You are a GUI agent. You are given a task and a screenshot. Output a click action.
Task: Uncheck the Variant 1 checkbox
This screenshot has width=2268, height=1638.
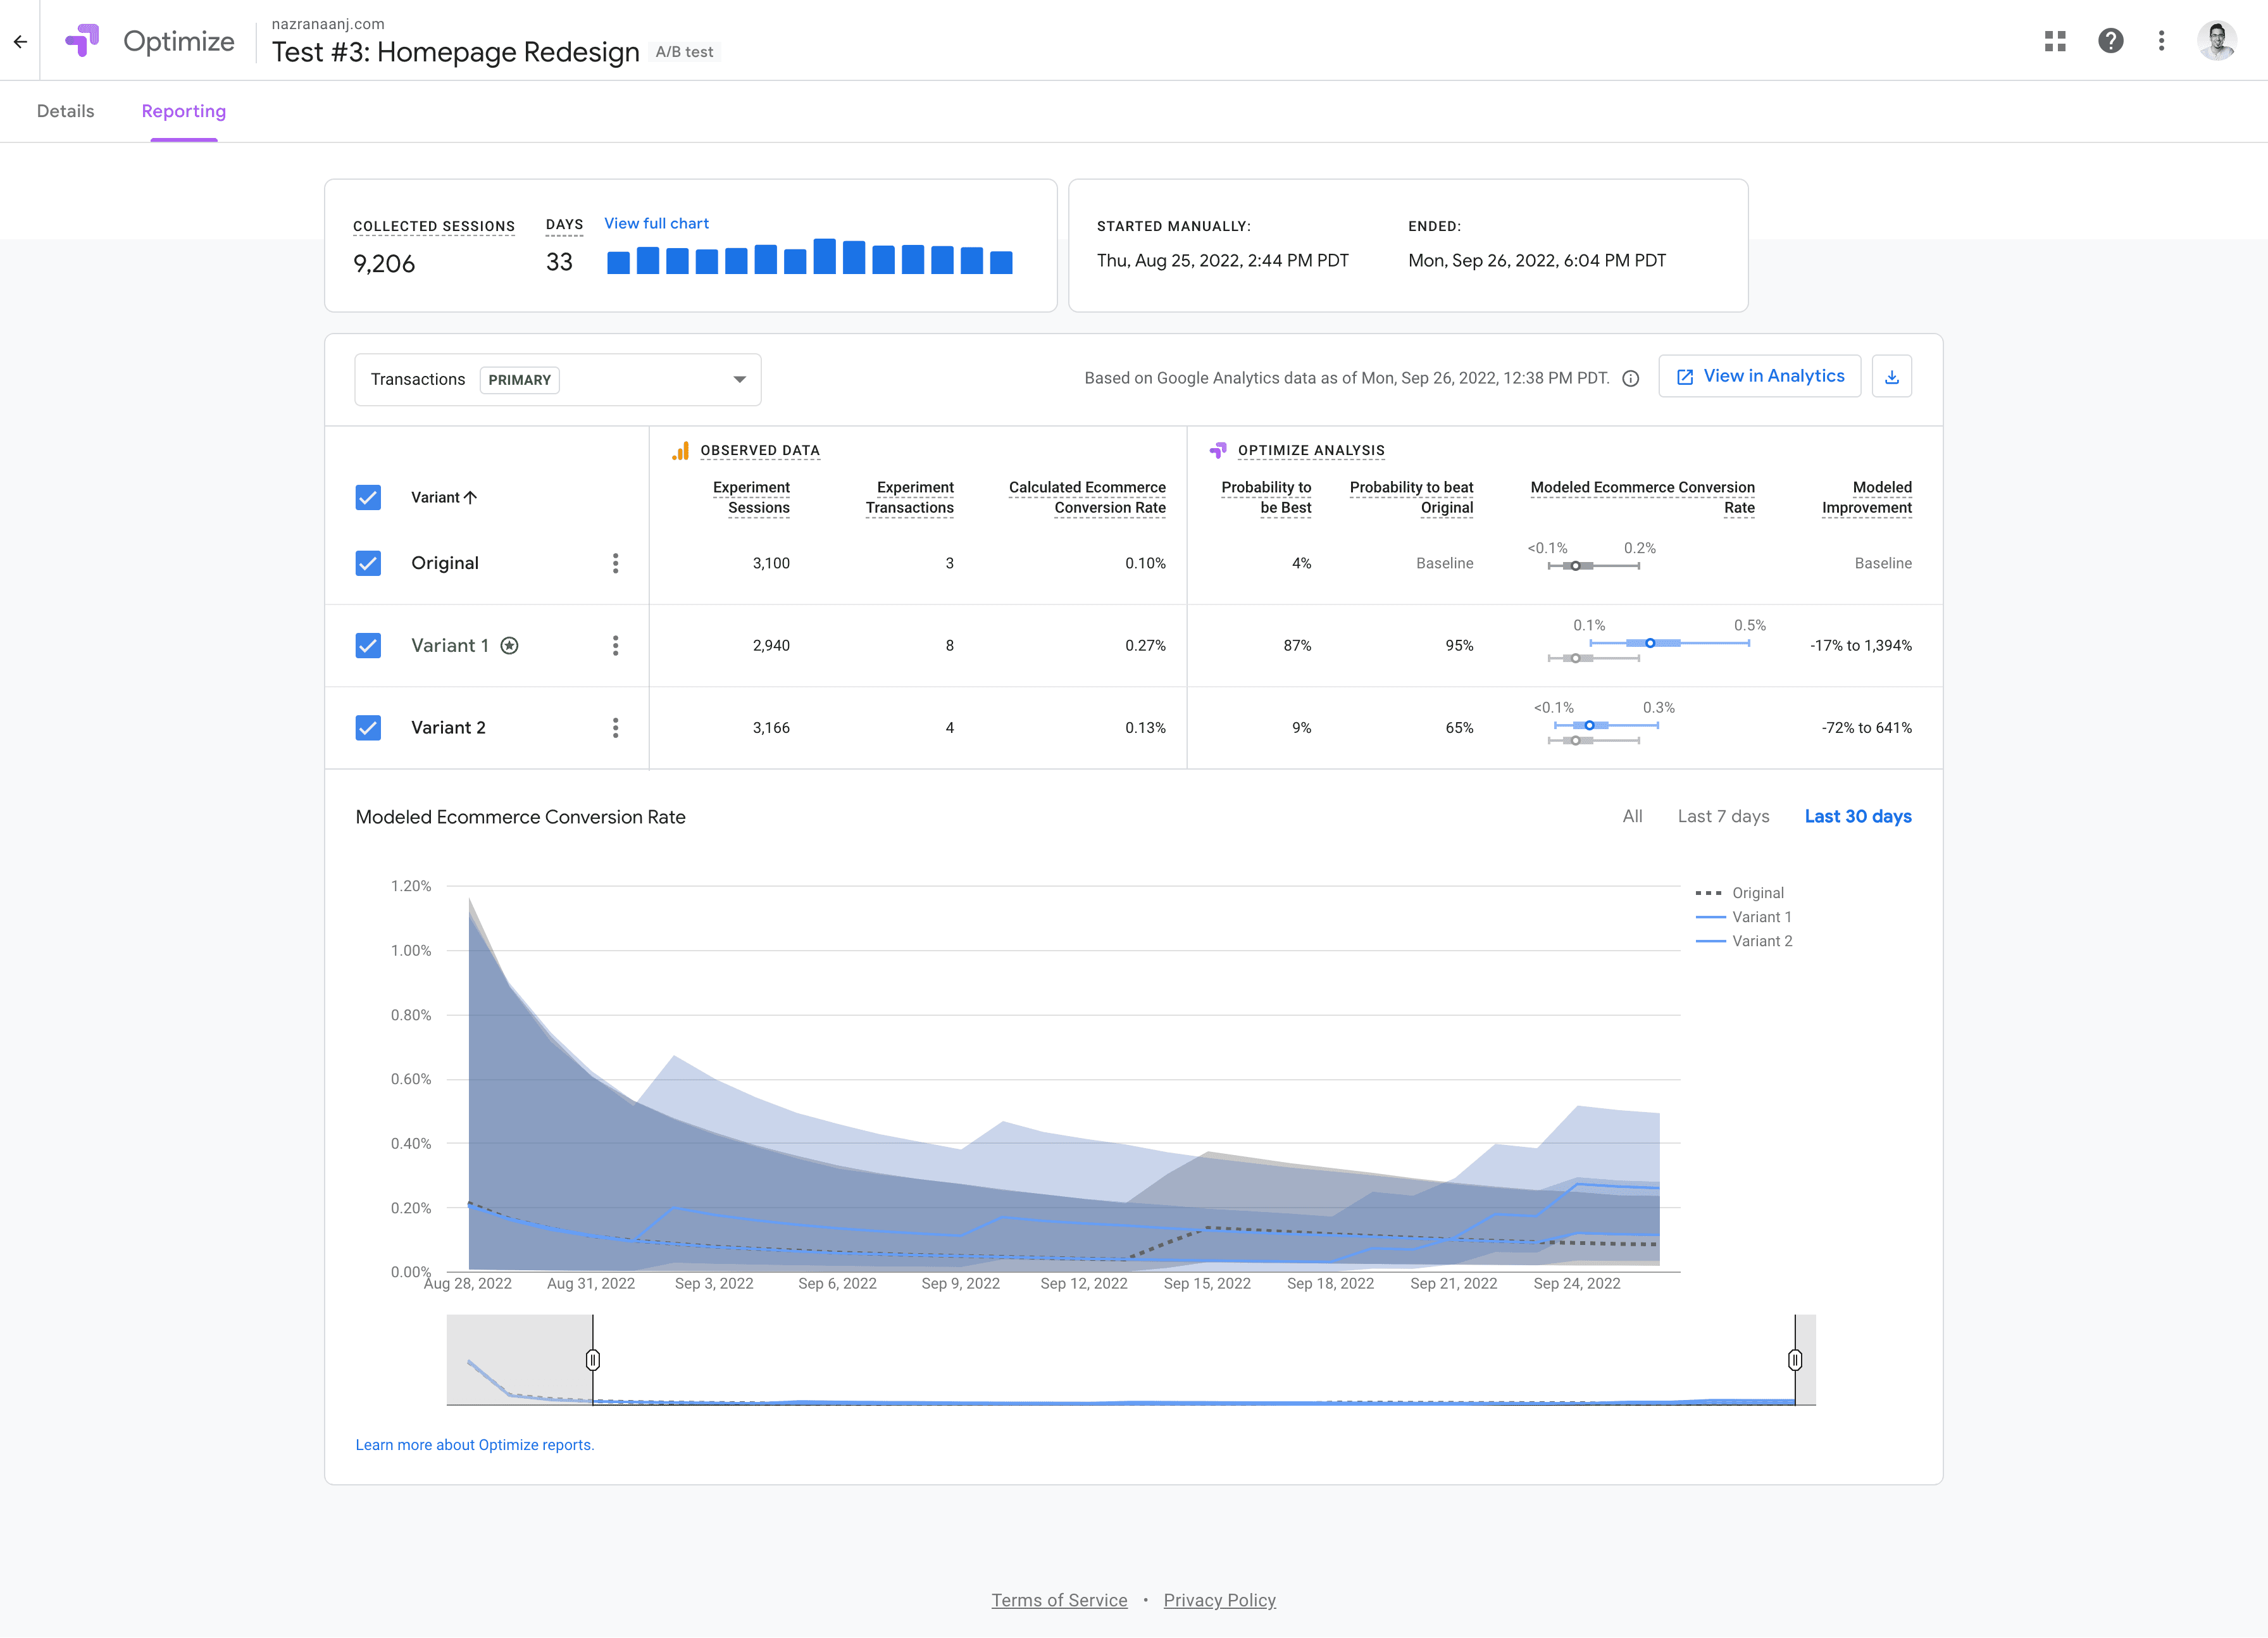(x=368, y=645)
